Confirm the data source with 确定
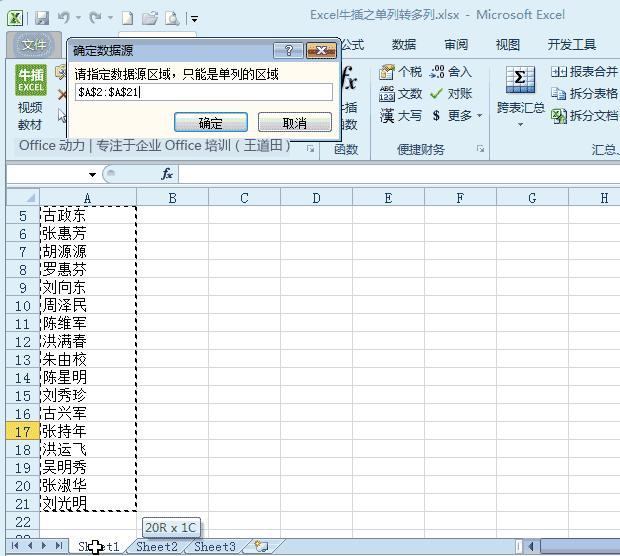620x556 pixels. pyautogui.click(x=211, y=123)
